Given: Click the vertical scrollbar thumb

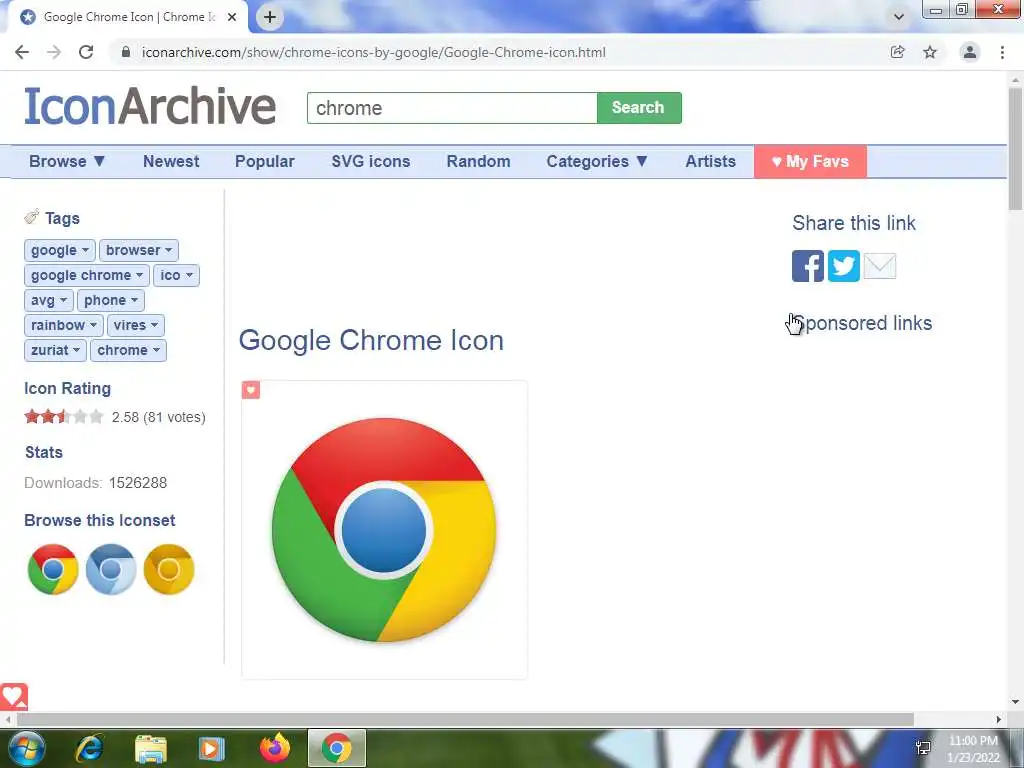Looking at the screenshot, I should [x=1015, y=149].
